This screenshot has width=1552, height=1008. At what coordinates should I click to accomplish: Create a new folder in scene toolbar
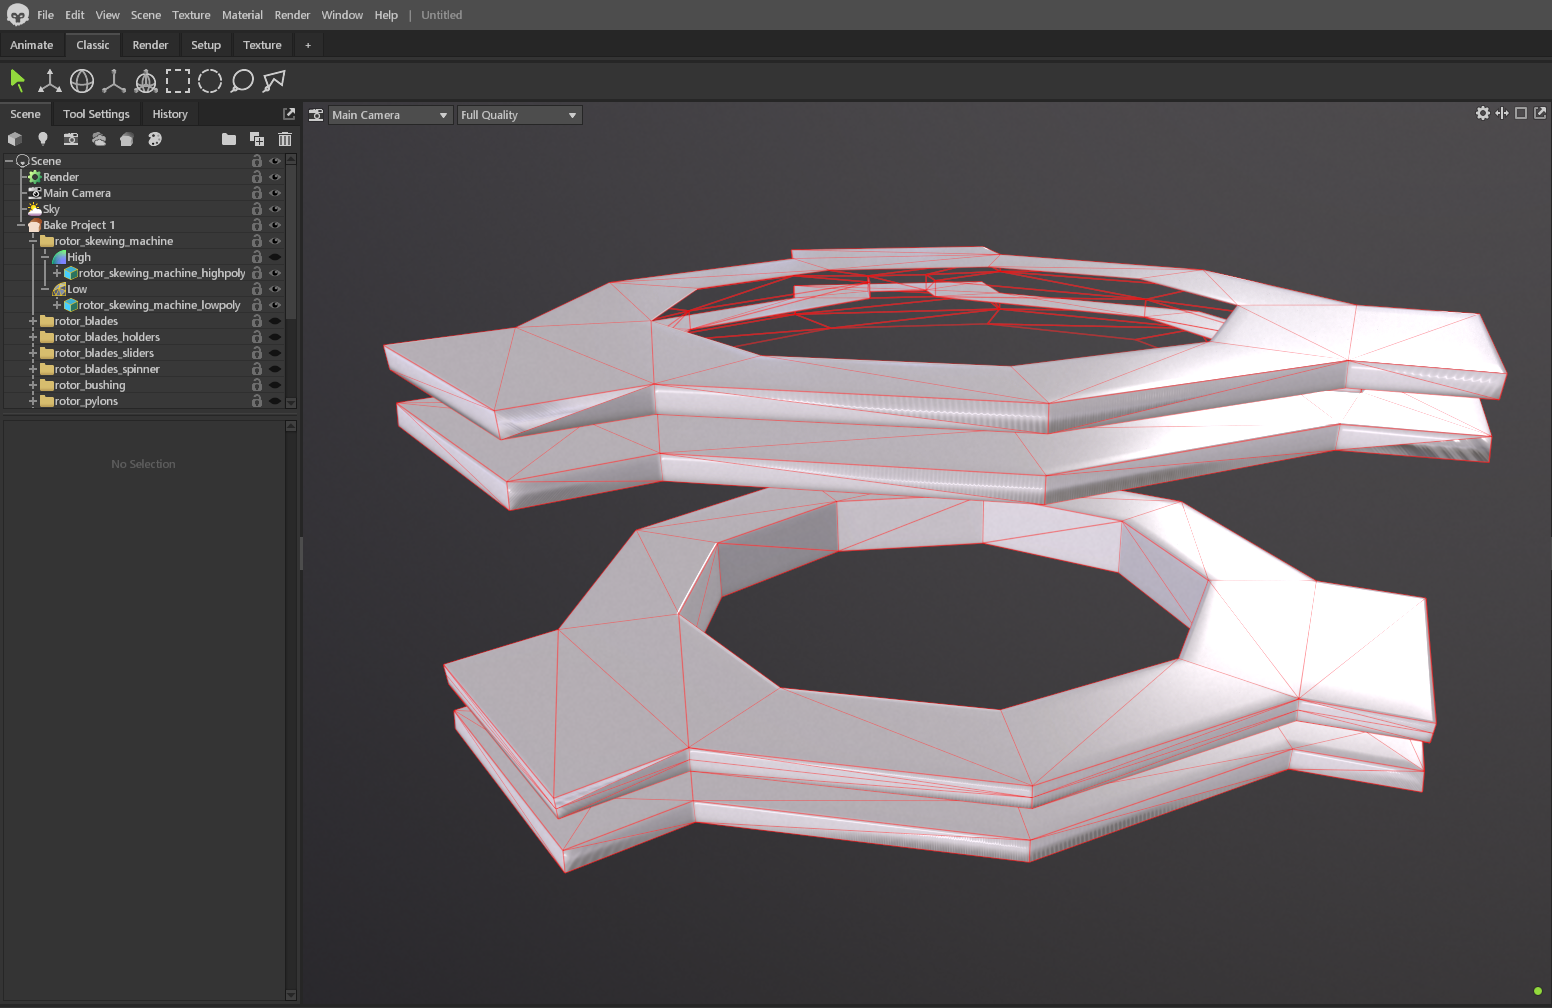[x=229, y=139]
